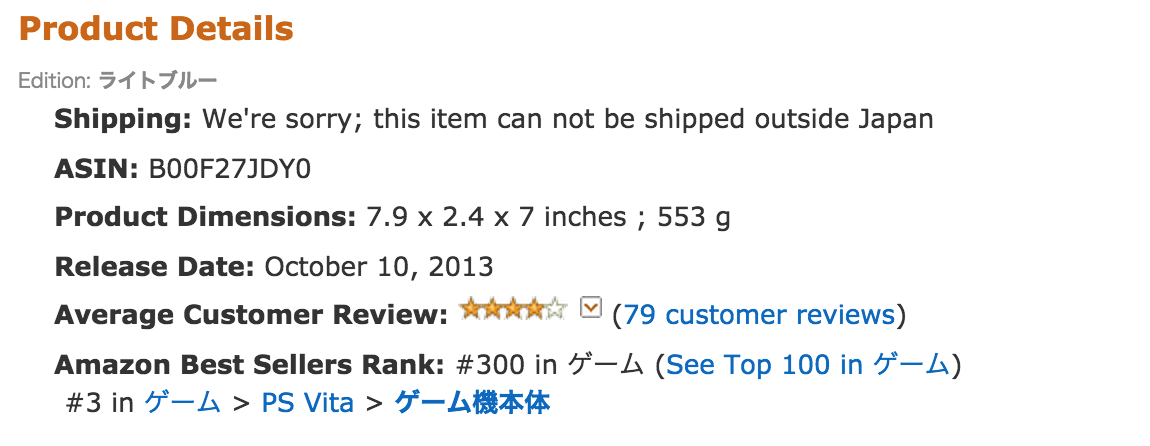Image resolution: width=1150 pixels, height=446 pixels.
Task: Click the first gold rating star
Action: coord(470,309)
